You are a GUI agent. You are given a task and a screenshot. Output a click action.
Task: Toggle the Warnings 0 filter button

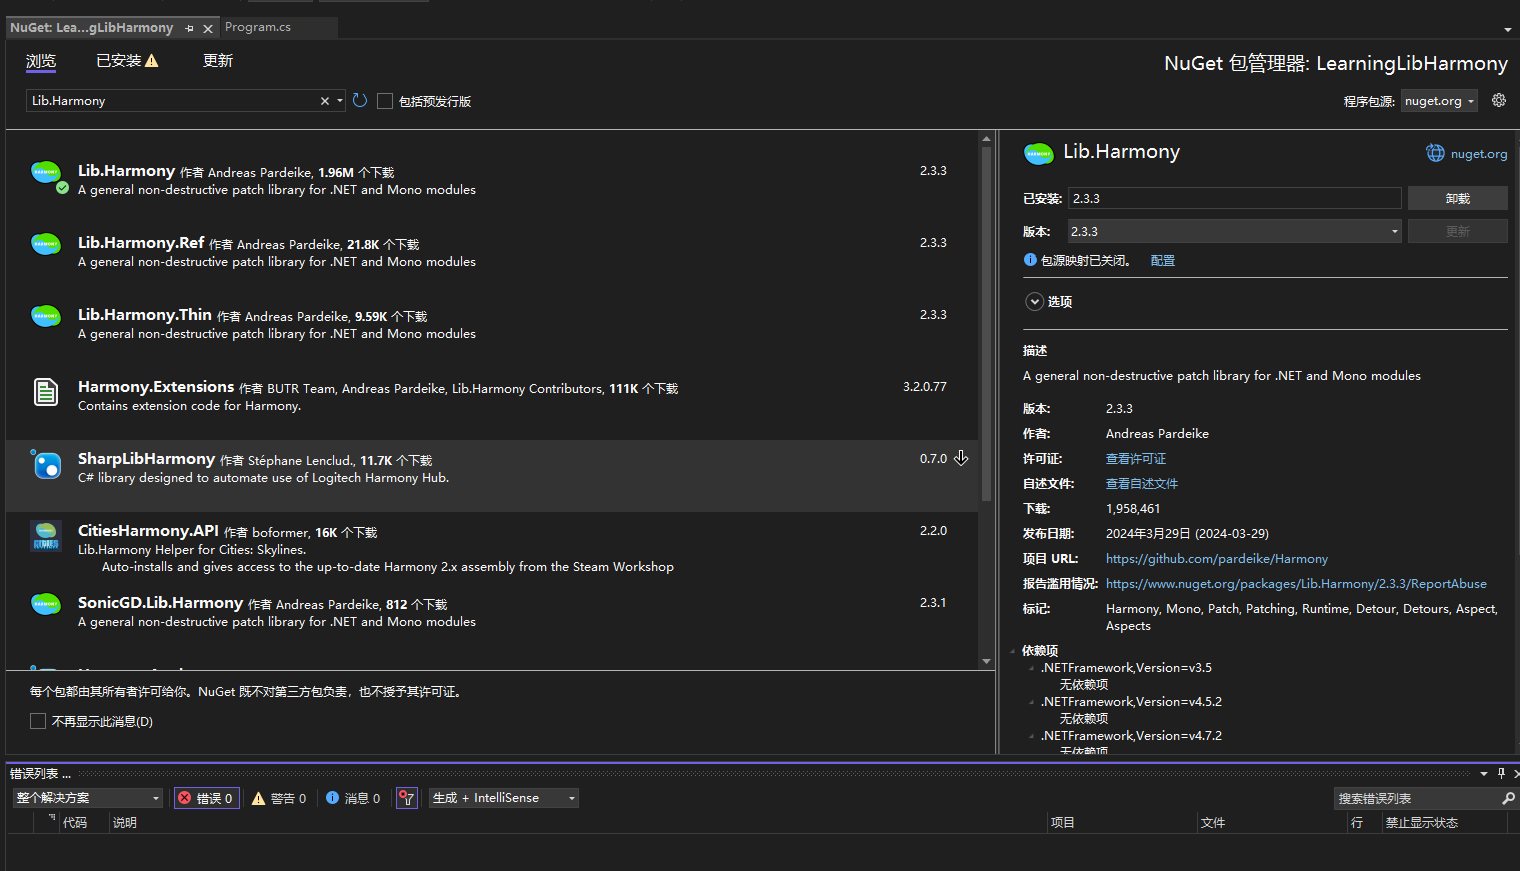tap(279, 798)
